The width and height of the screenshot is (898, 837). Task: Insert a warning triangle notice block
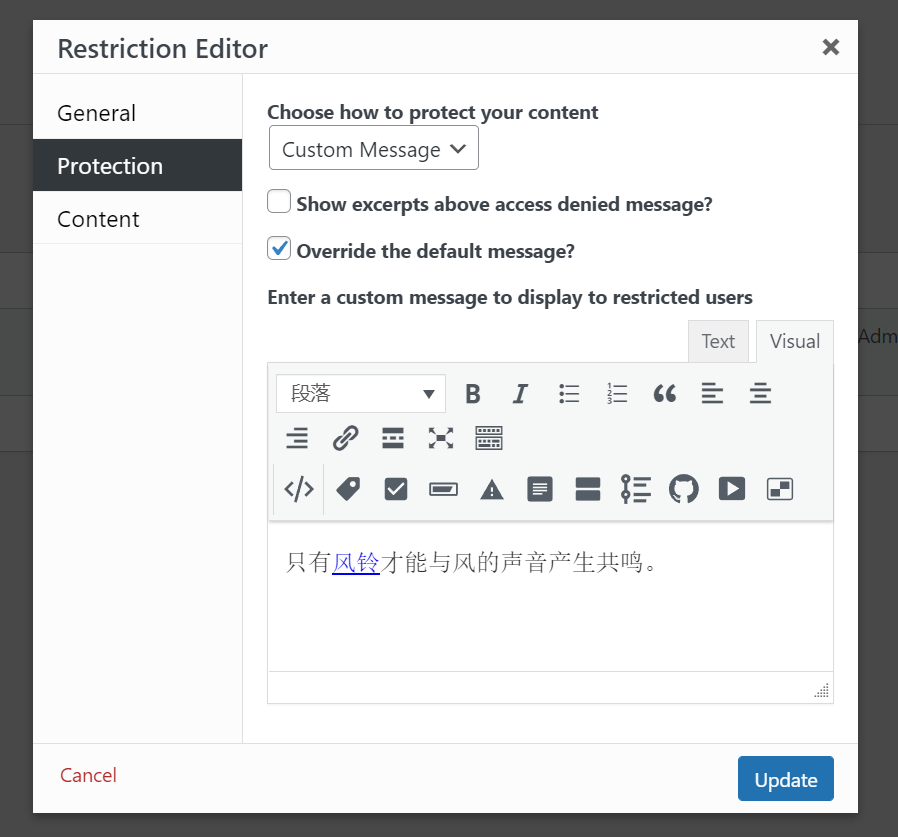pos(491,490)
